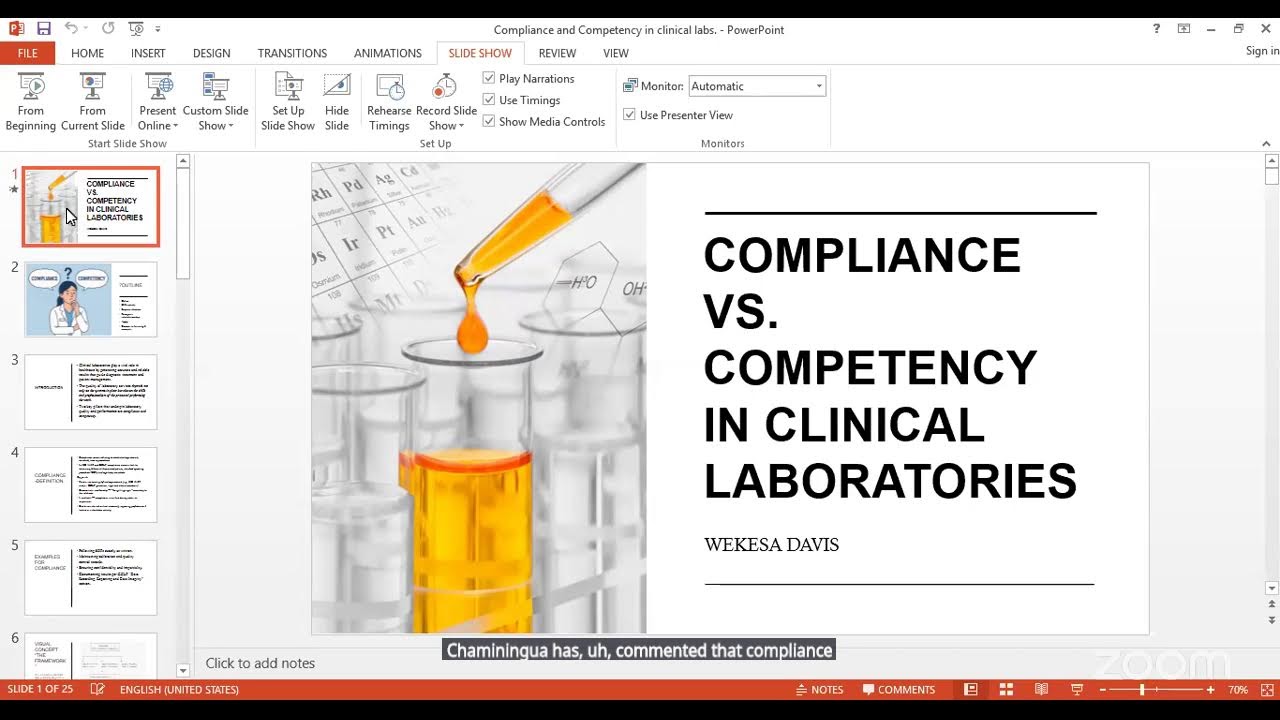Screen dimensions: 1280x720
Task: Open the COMMENTS pane button
Action: (899, 690)
